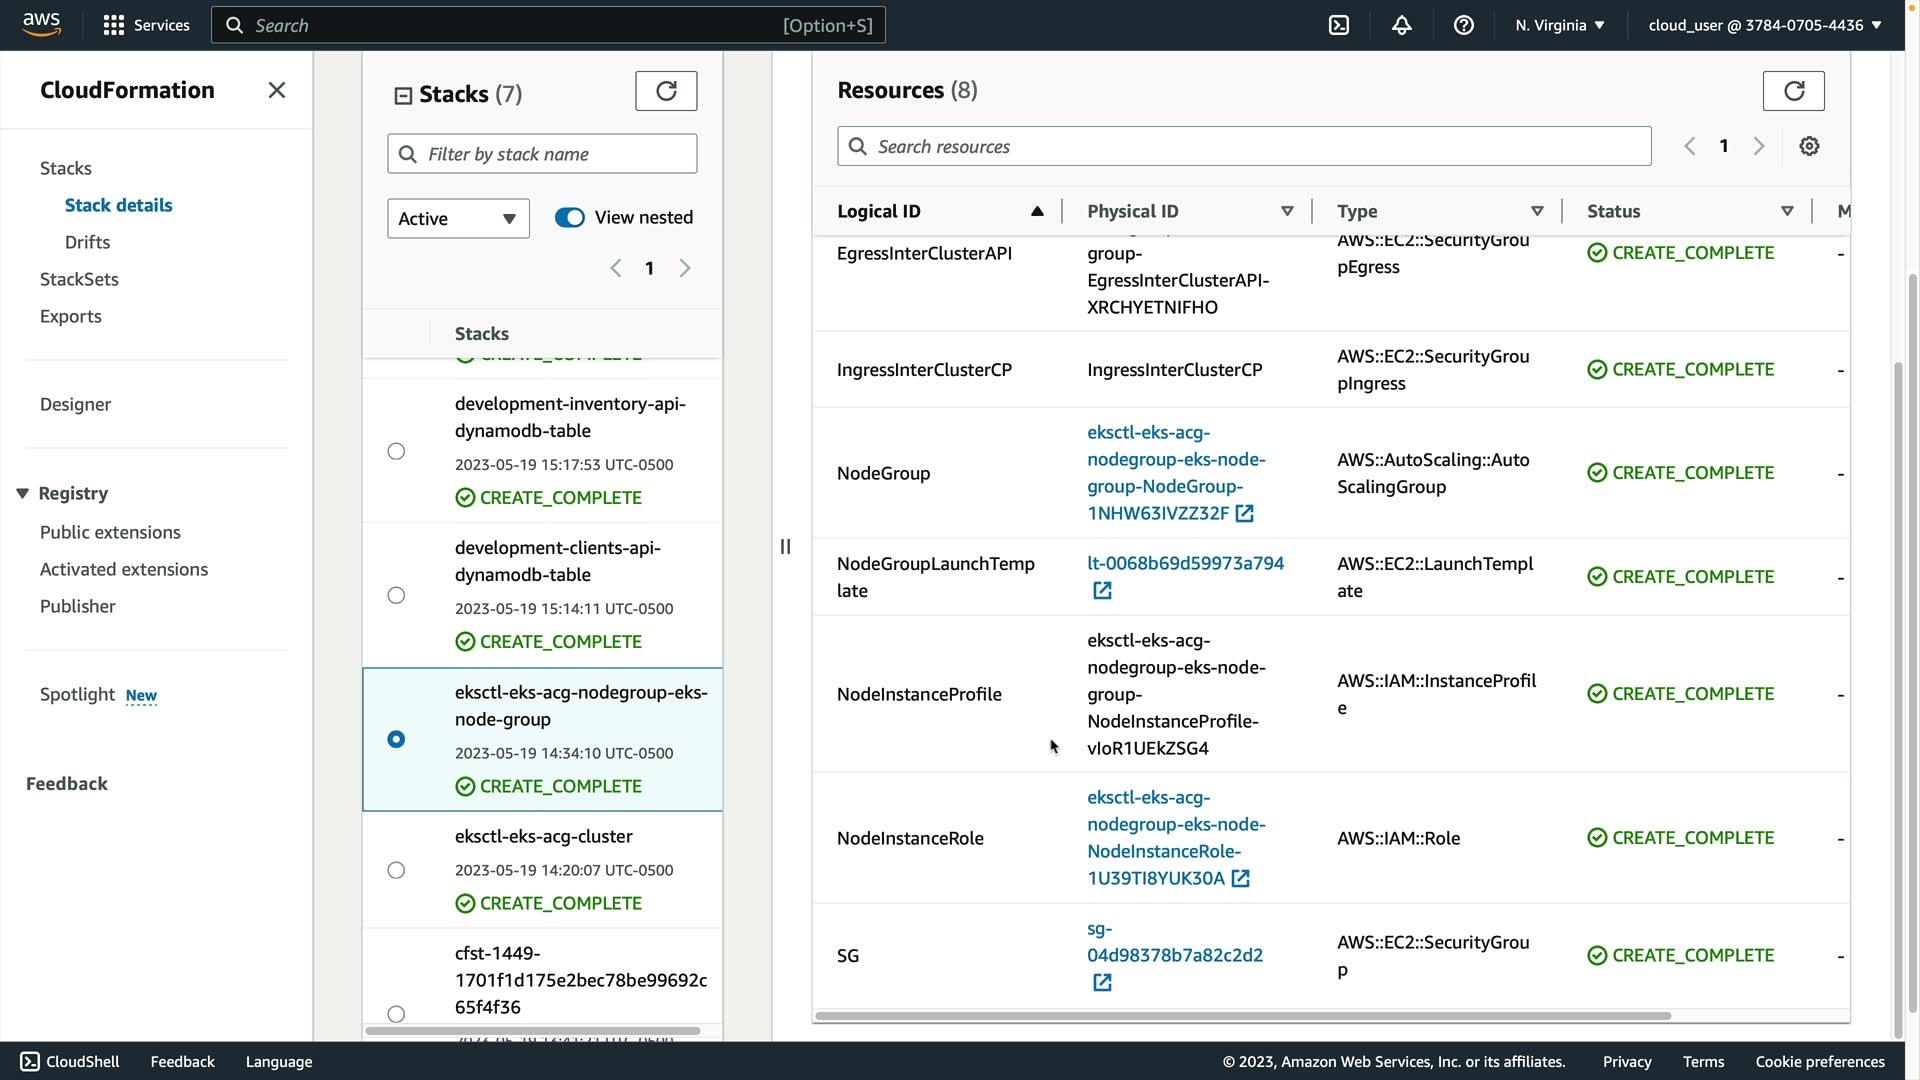Collapse the Stacks panel icon
Image resolution: width=1920 pixels, height=1080 pixels.
pyautogui.click(x=403, y=95)
